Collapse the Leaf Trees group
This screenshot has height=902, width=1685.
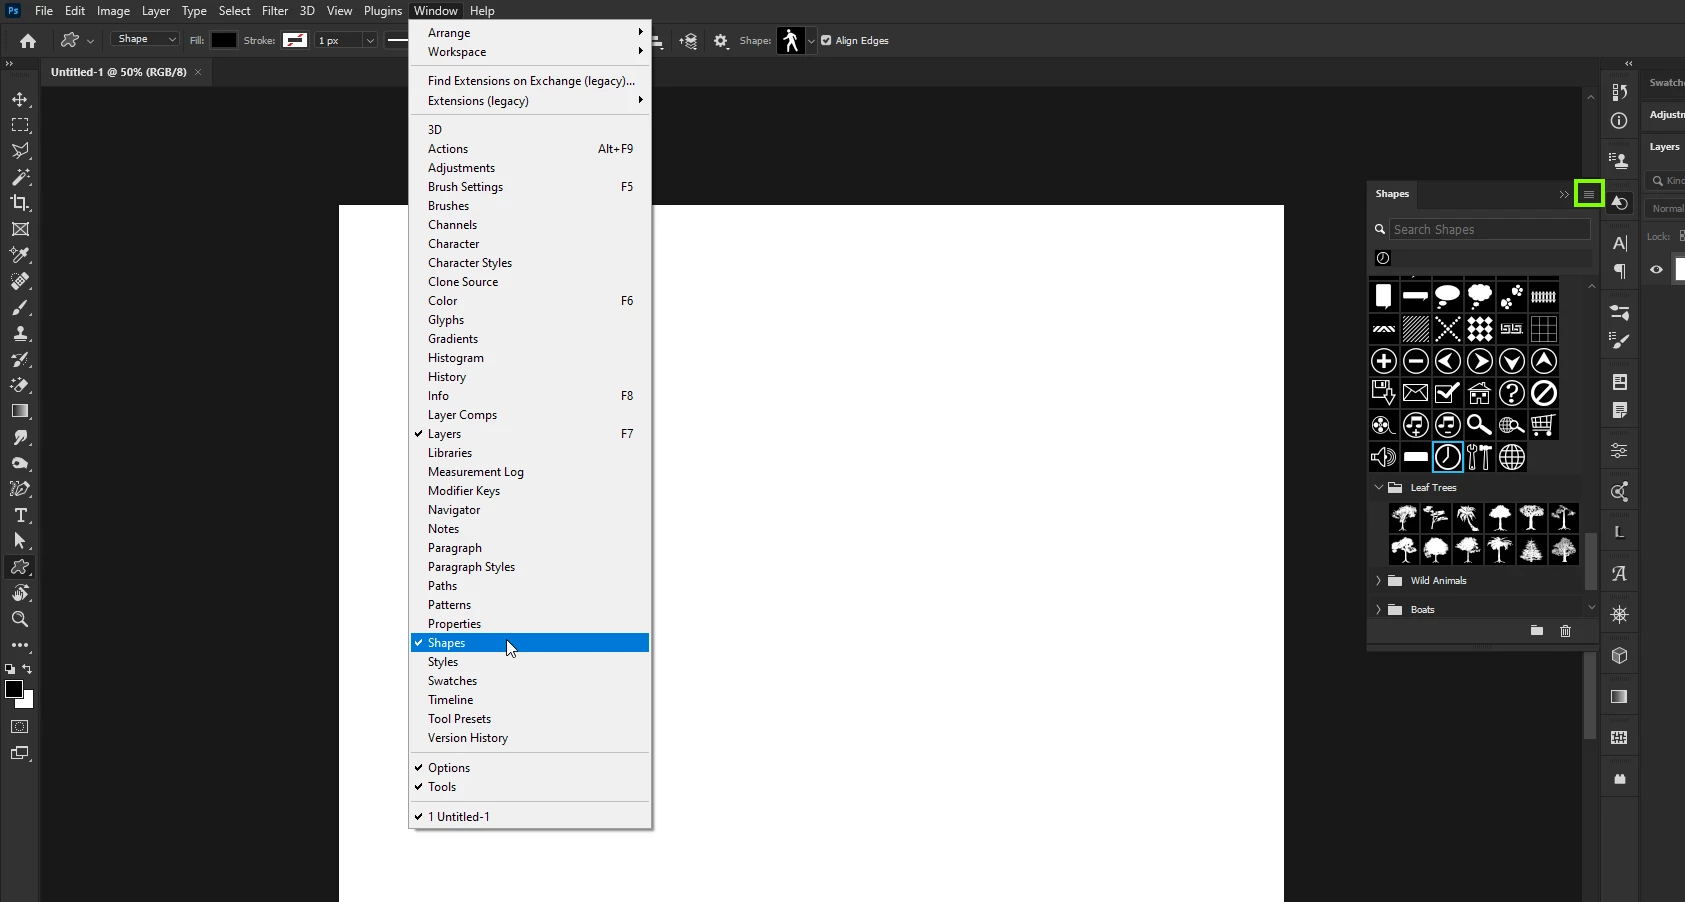1379,488
